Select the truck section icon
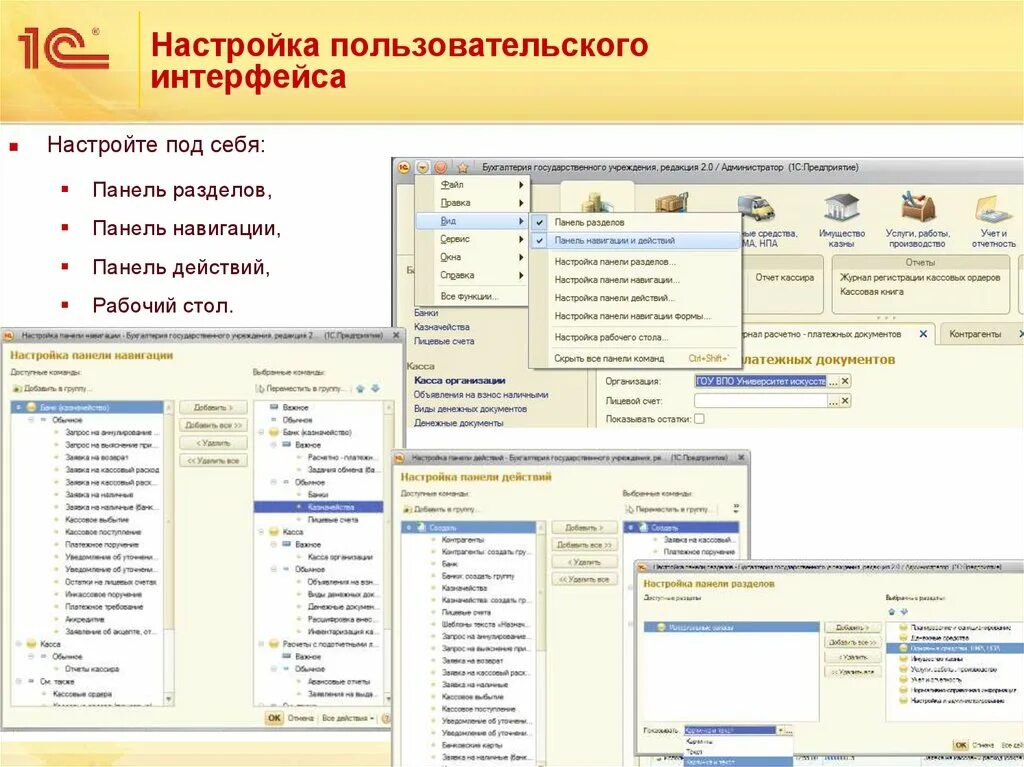The image size is (1024, 767). (756, 209)
